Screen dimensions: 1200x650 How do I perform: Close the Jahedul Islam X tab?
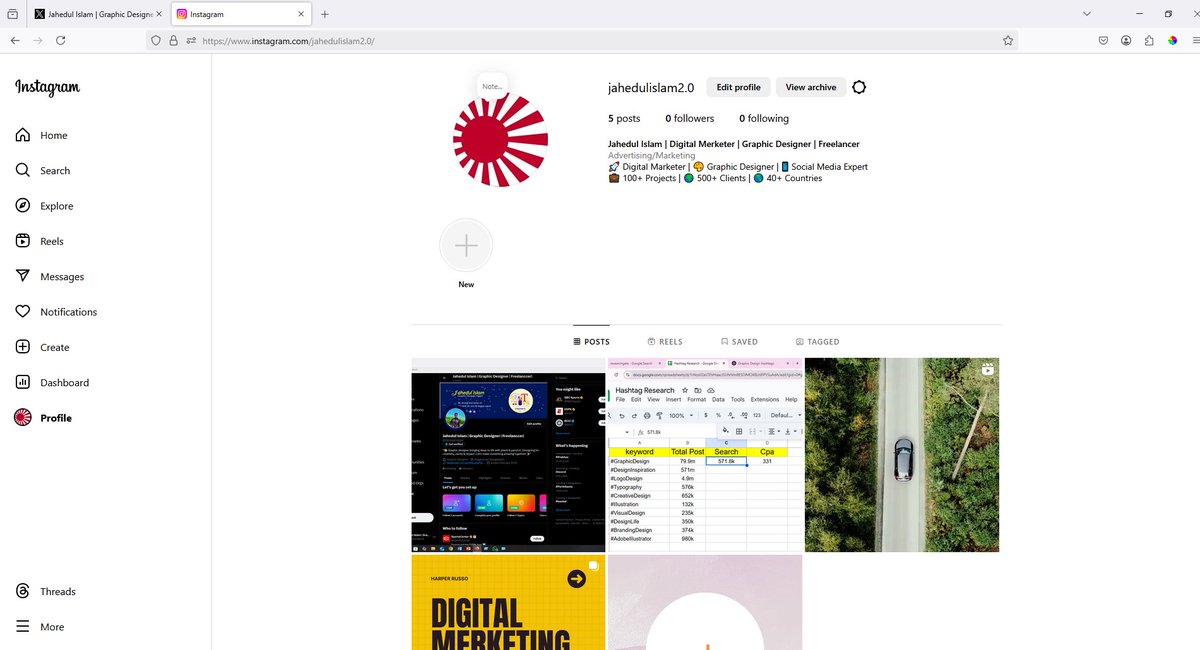point(159,14)
